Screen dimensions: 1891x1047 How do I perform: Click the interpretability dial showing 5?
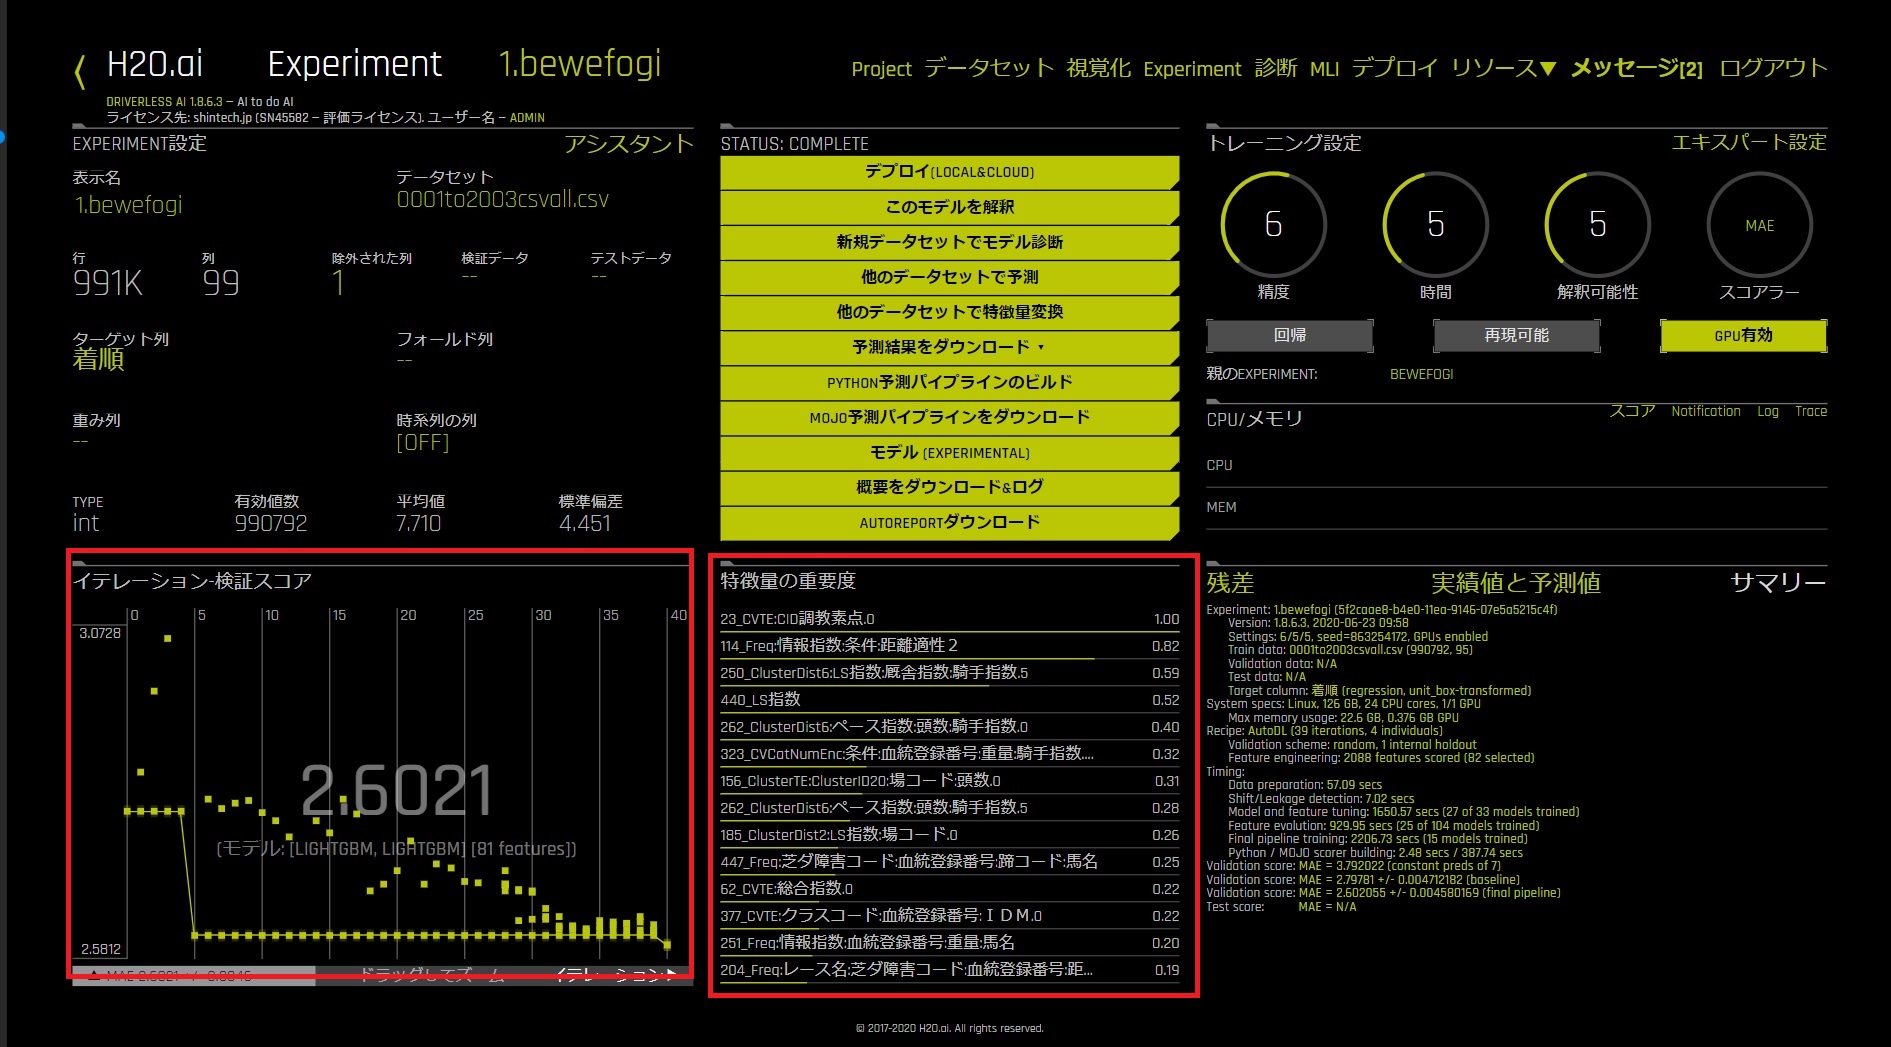point(1597,225)
